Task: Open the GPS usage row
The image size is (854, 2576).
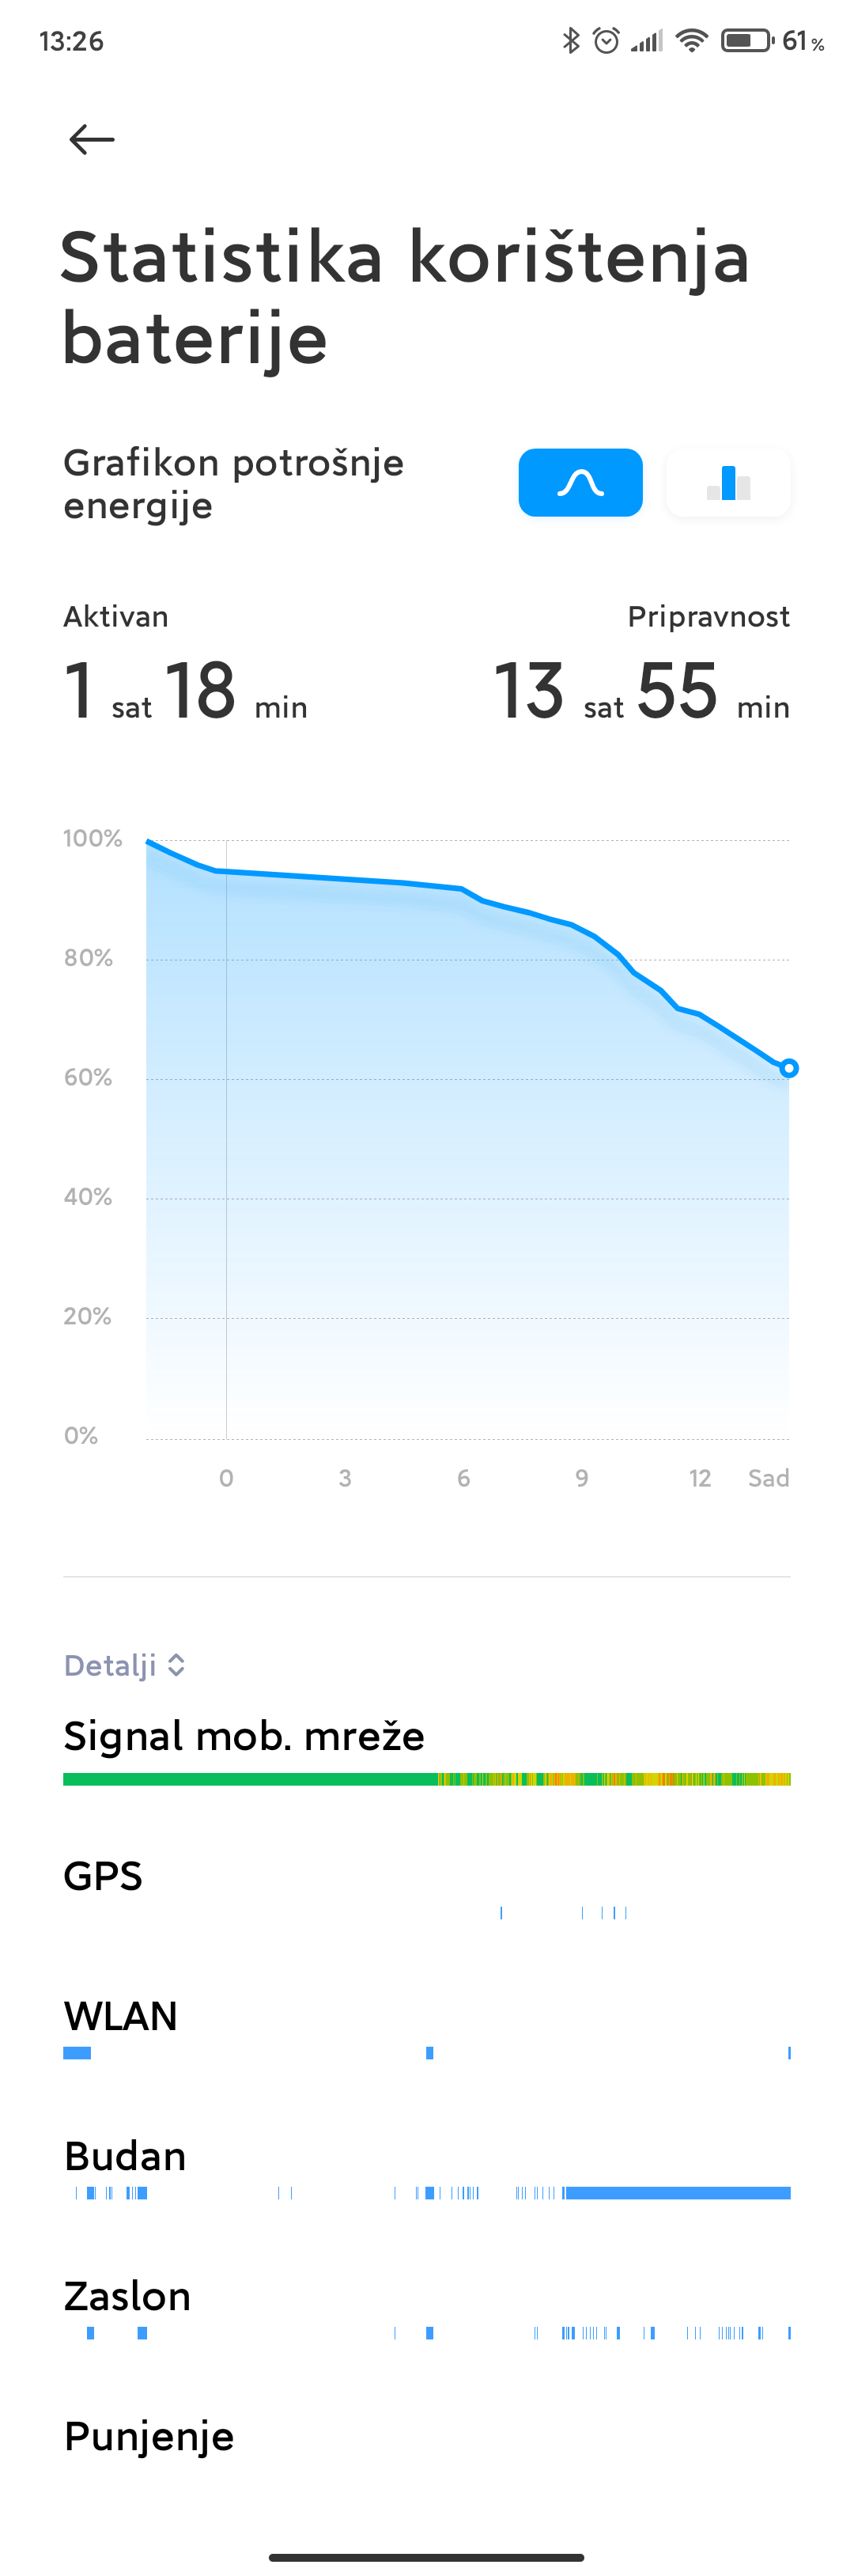Action: click(x=427, y=1890)
